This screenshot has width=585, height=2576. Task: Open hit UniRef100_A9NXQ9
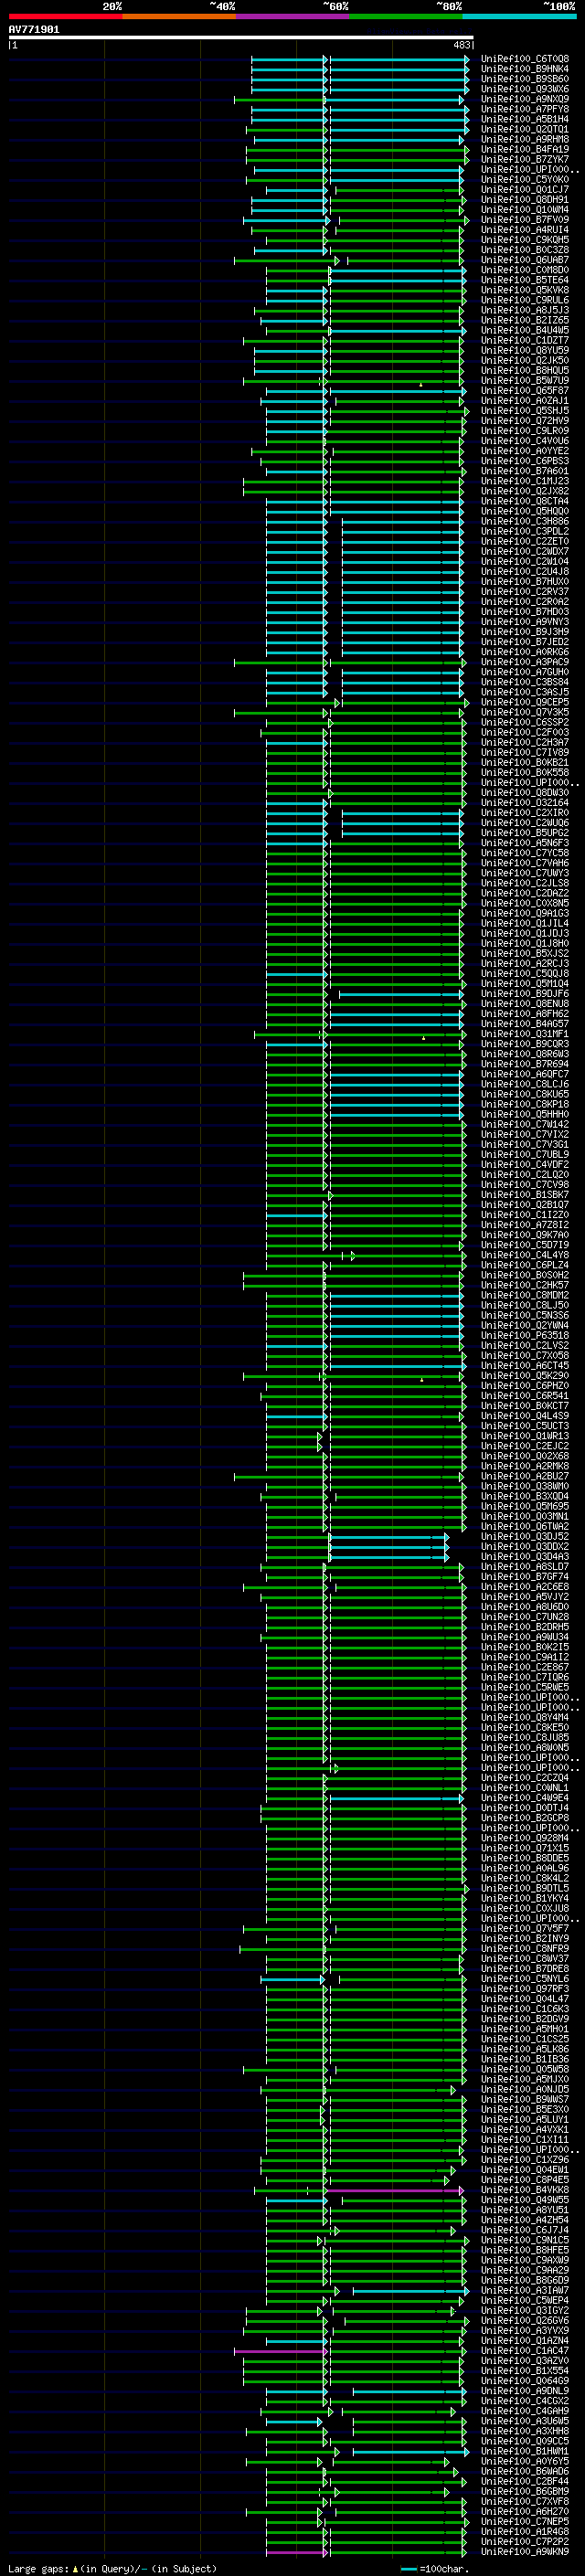524,99
